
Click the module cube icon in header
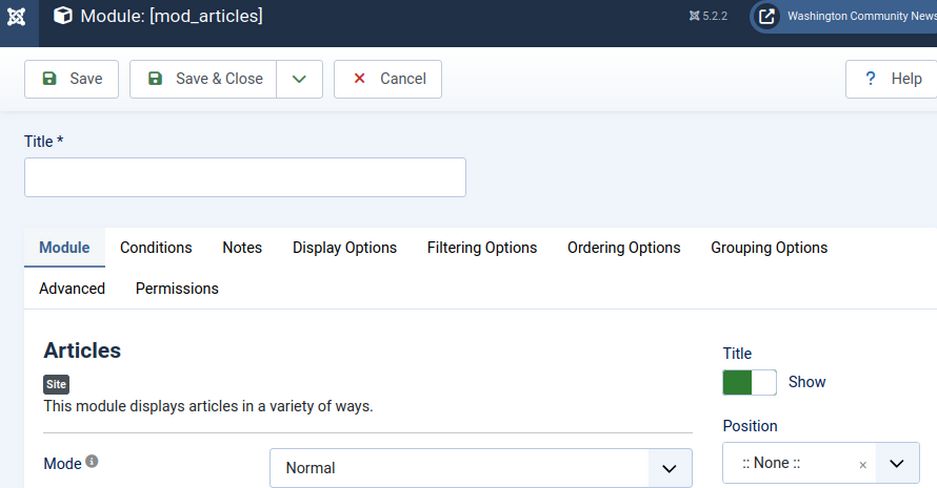click(63, 16)
